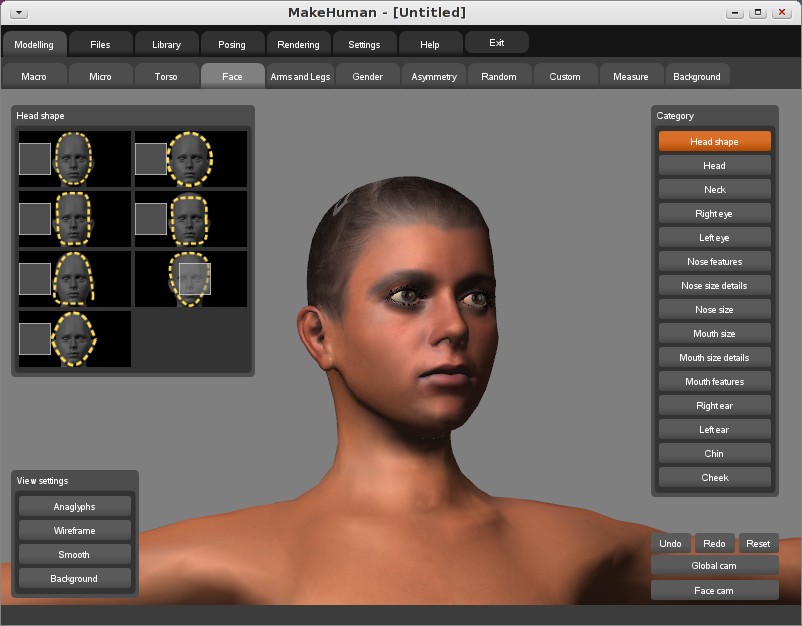Click slider box beside oval head shape
This screenshot has width=802, height=626.
tap(35, 159)
